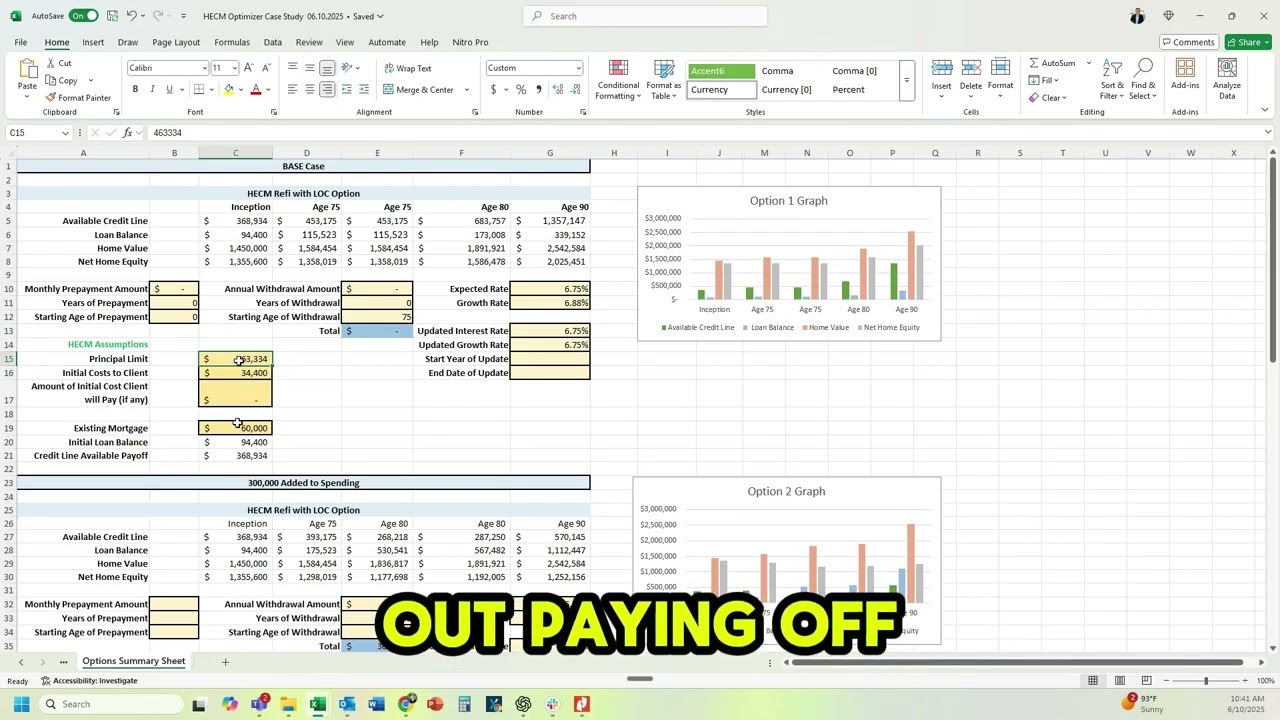1280x720 pixels.
Task: Select the Option 1 Graph chart
Action: point(789,263)
